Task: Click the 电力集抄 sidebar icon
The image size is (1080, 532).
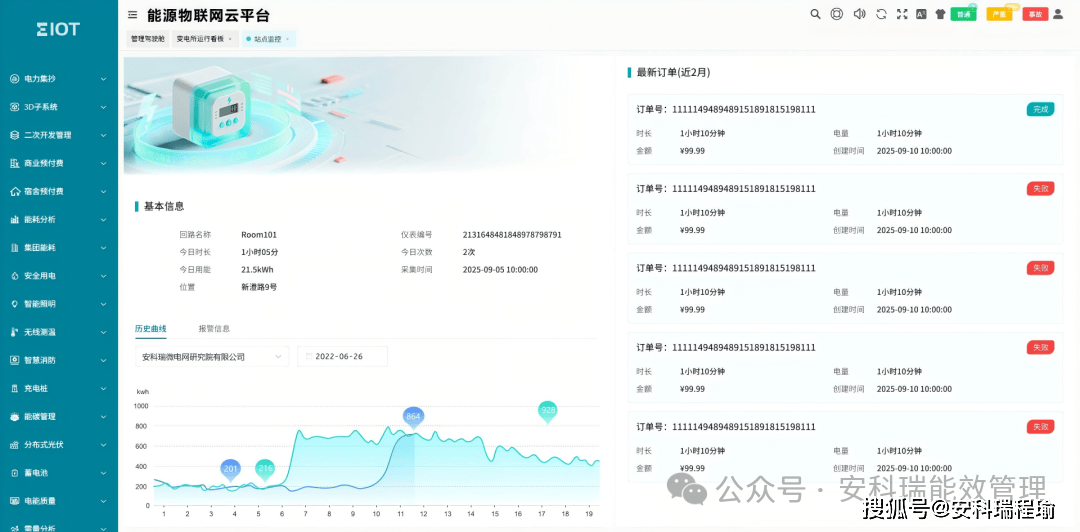Action: (14, 79)
